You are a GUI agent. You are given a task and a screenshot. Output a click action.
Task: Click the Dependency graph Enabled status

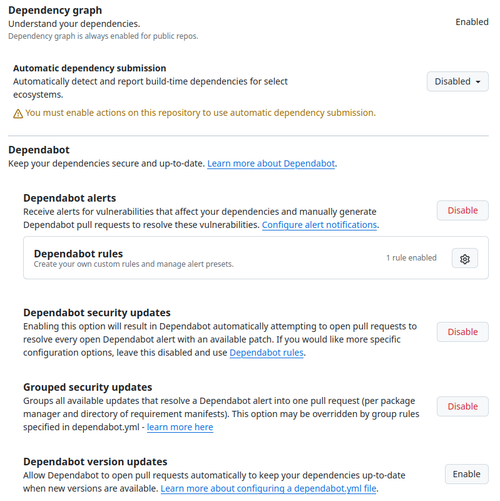pyautogui.click(x=472, y=22)
